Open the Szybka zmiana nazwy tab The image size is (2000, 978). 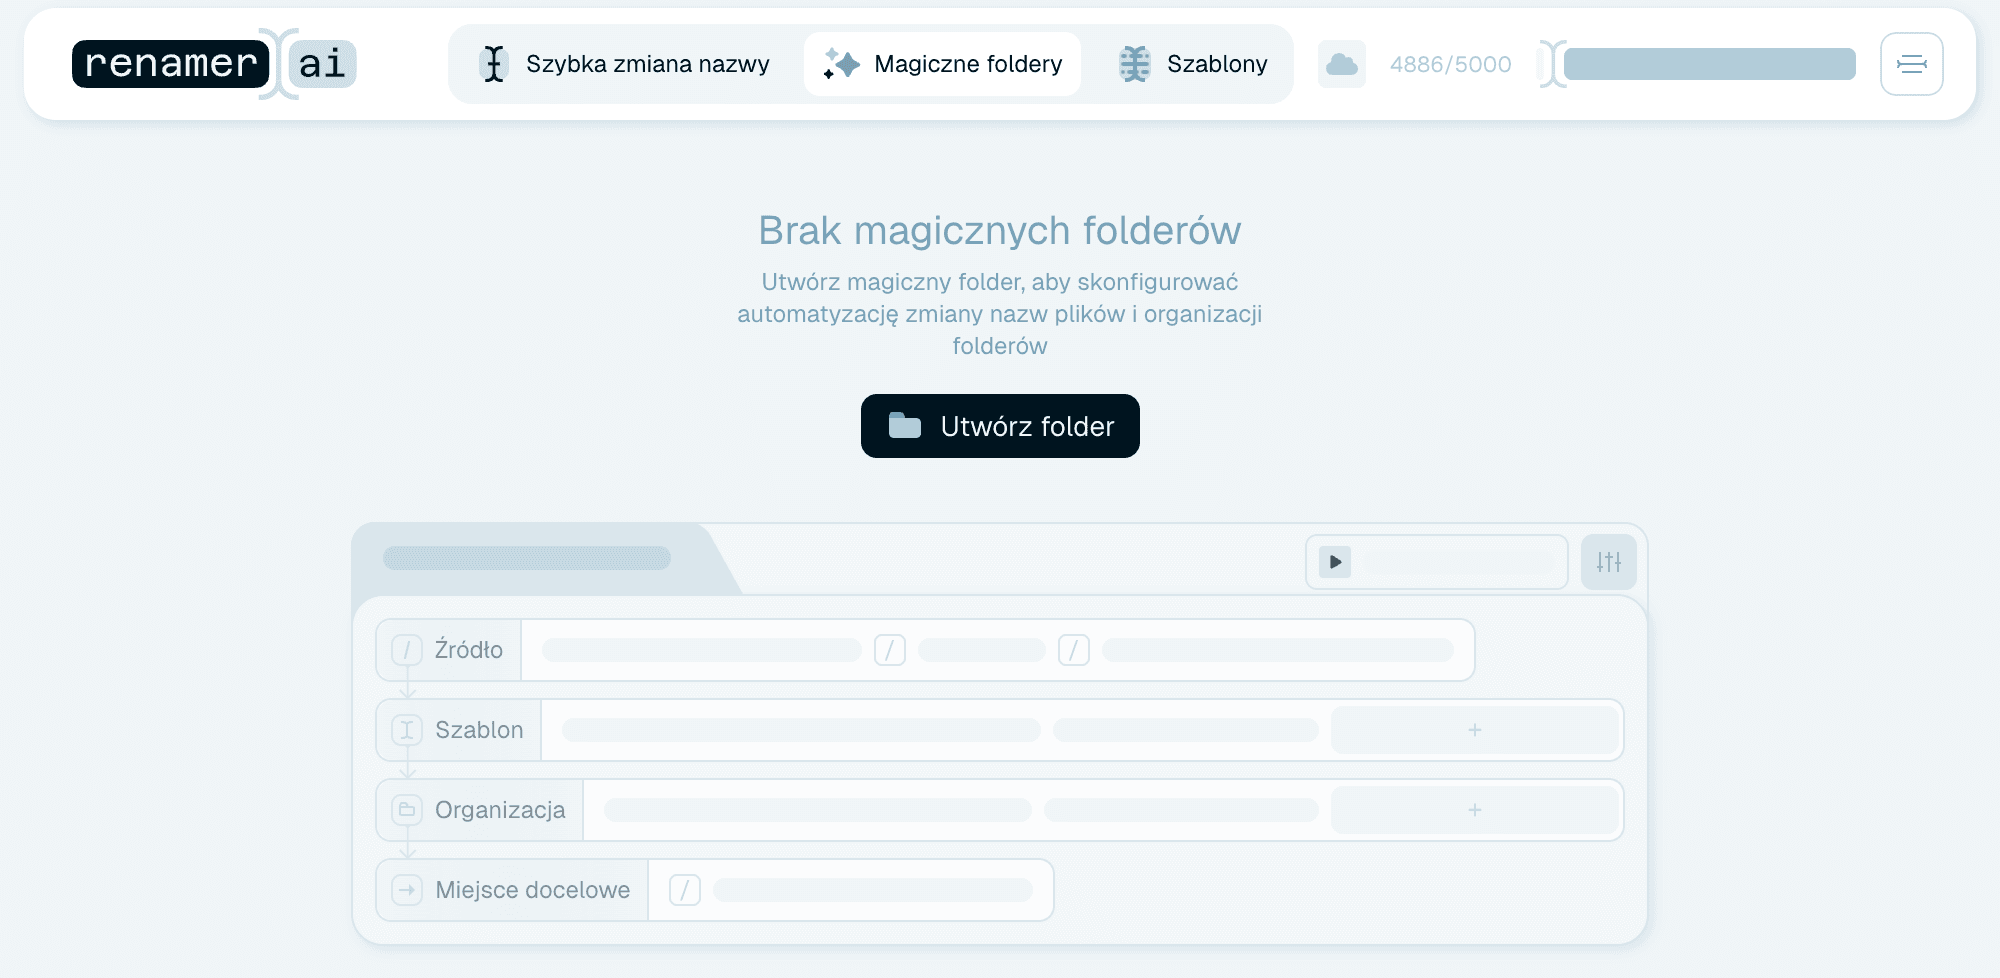coord(626,64)
